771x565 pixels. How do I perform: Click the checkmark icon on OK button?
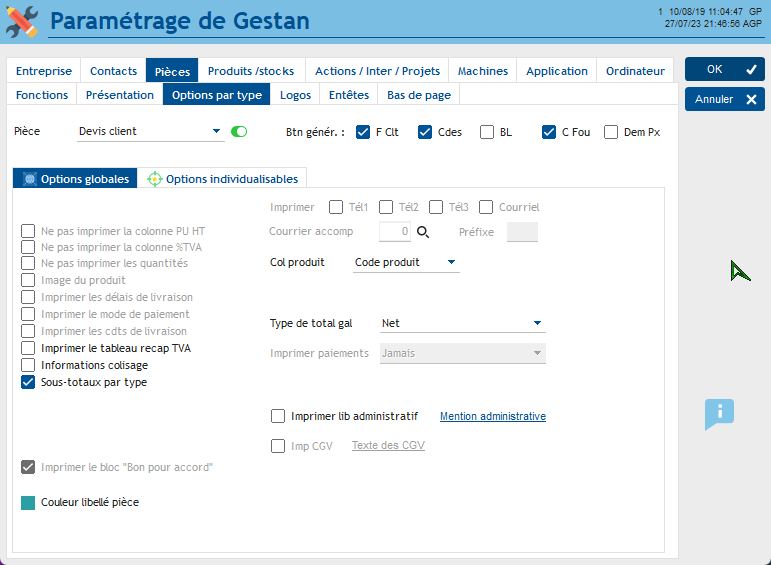click(x=751, y=70)
